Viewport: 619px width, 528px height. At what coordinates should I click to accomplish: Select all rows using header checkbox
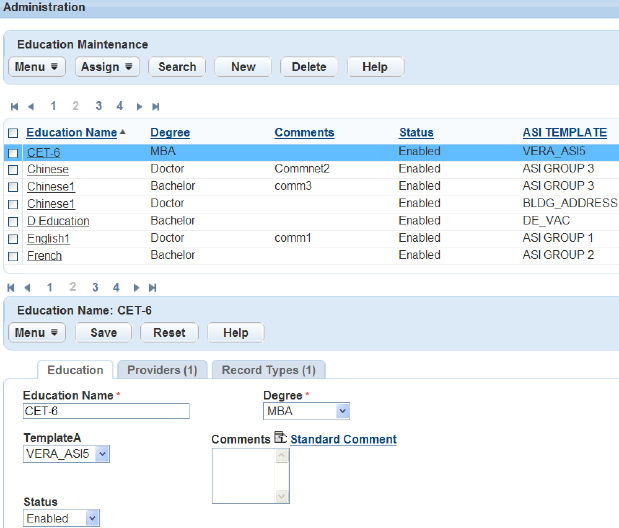click(13, 133)
